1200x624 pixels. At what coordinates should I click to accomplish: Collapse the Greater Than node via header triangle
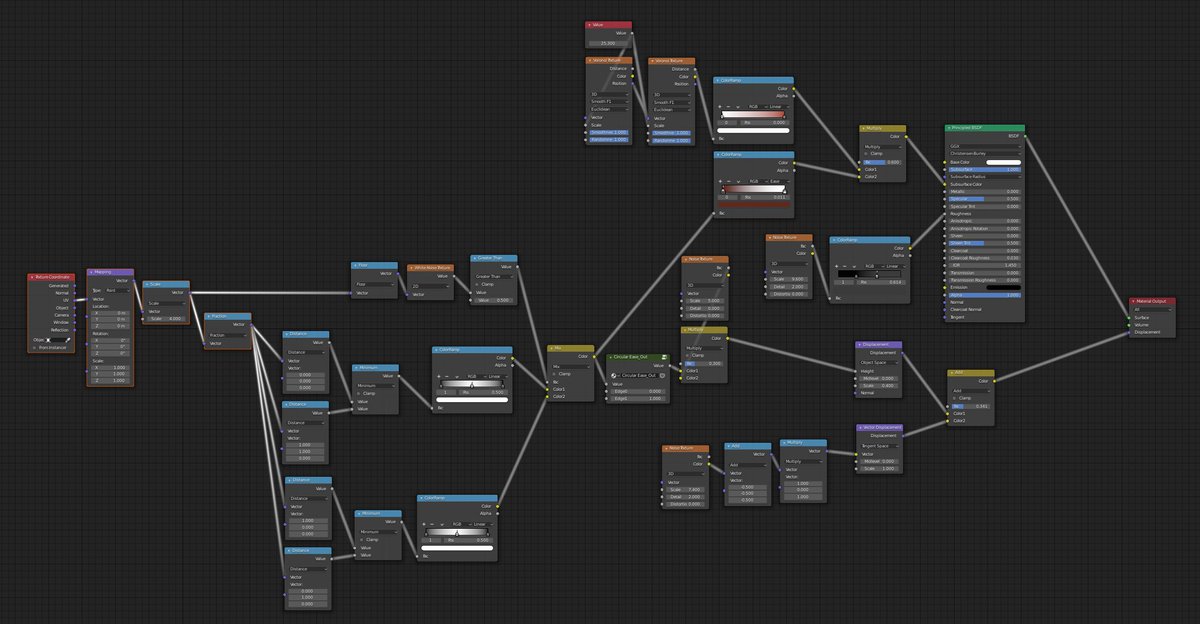pyautogui.click(x=474, y=258)
